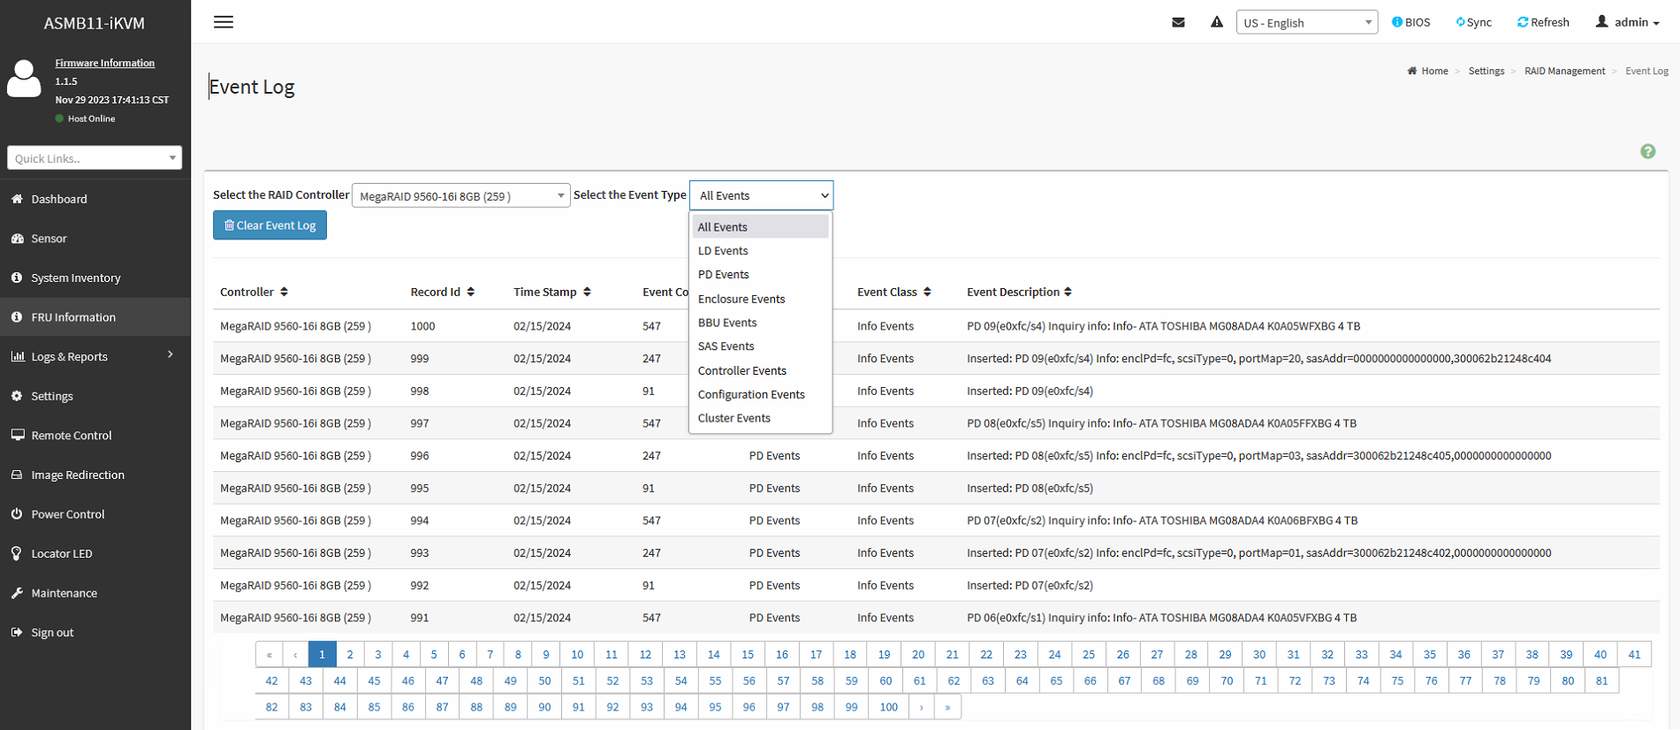Open the US - English language dropdown

[1306, 23]
